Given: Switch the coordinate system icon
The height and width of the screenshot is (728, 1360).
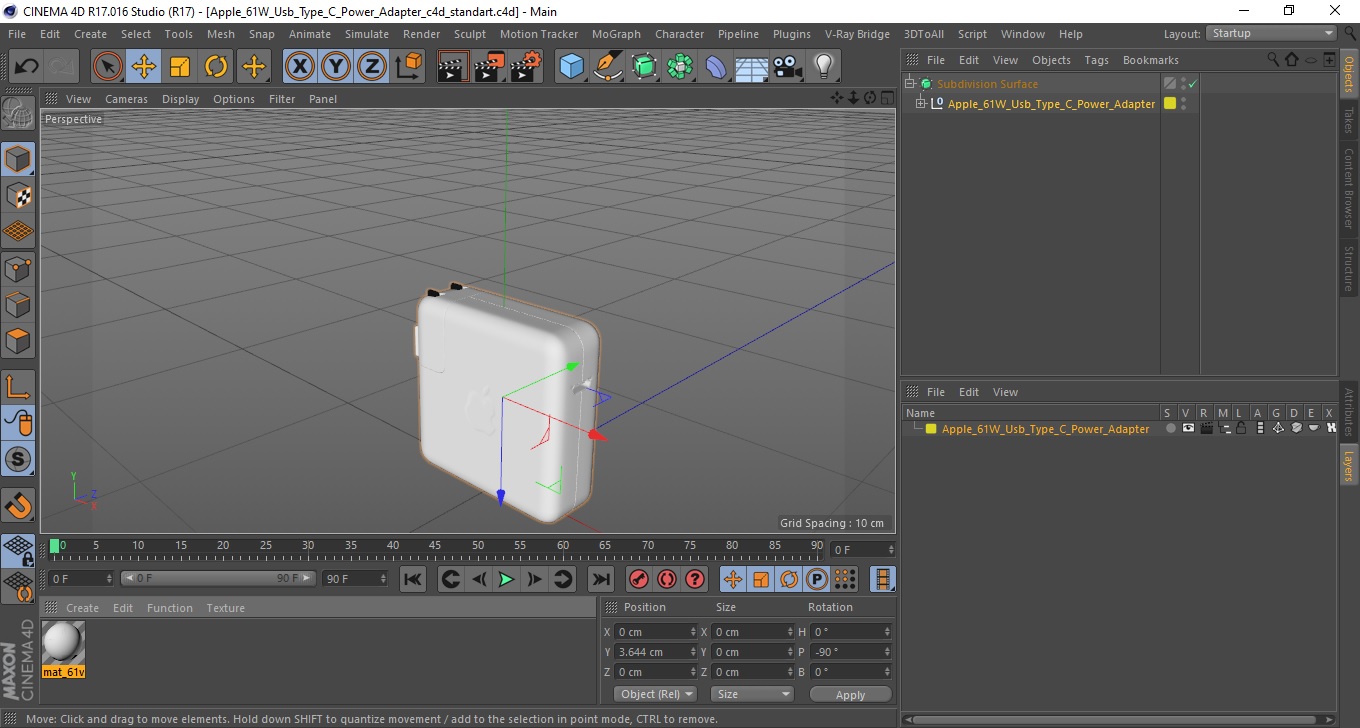Looking at the screenshot, I should click(x=408, y=67).
